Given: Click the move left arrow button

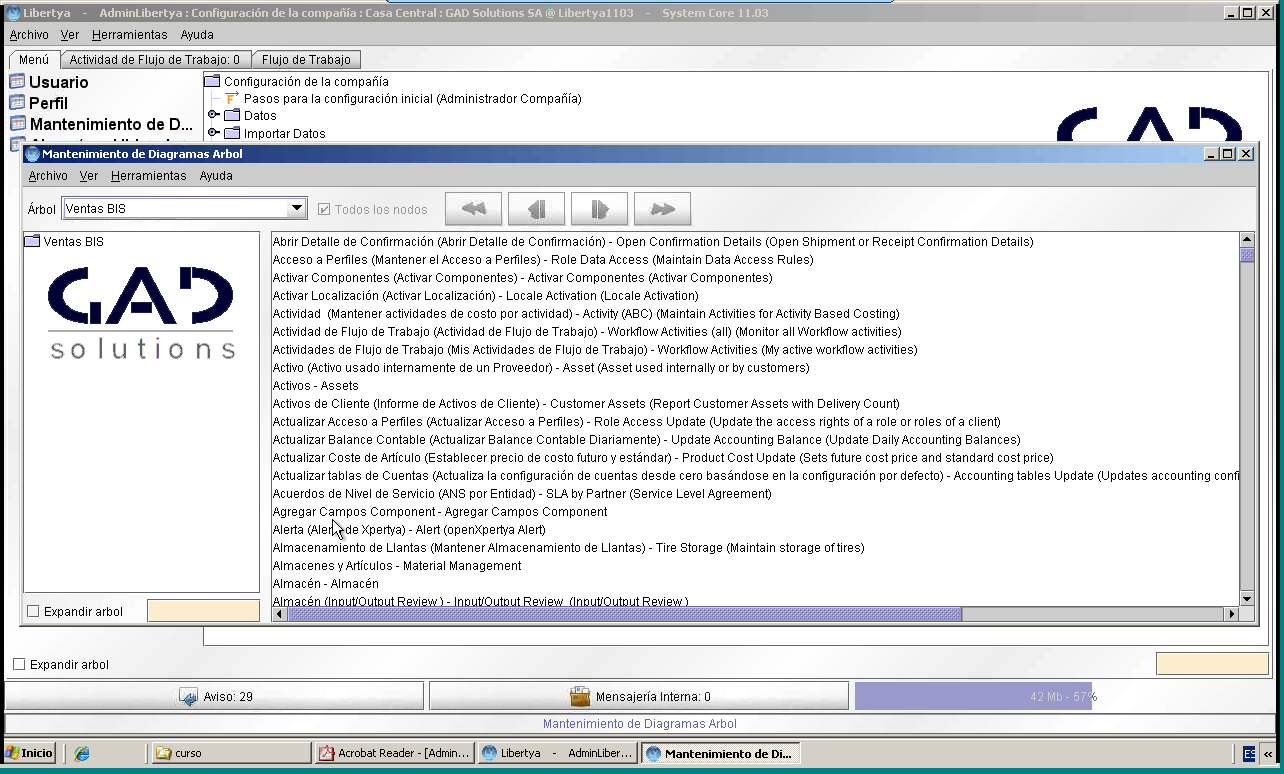Looking at the screenshot, I should click(536, 209).
